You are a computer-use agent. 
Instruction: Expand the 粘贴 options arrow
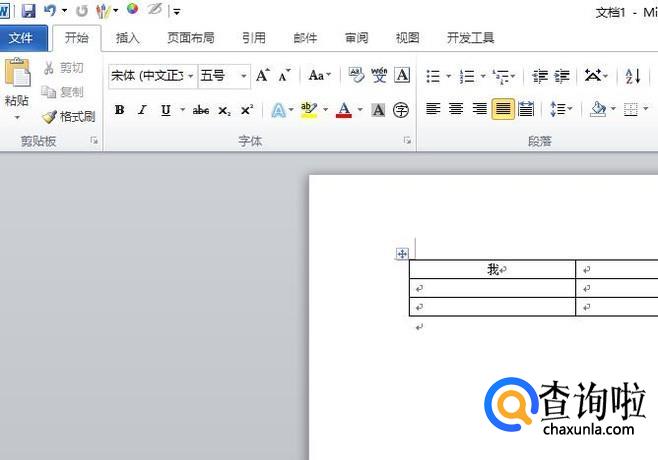tap(17, 117)
